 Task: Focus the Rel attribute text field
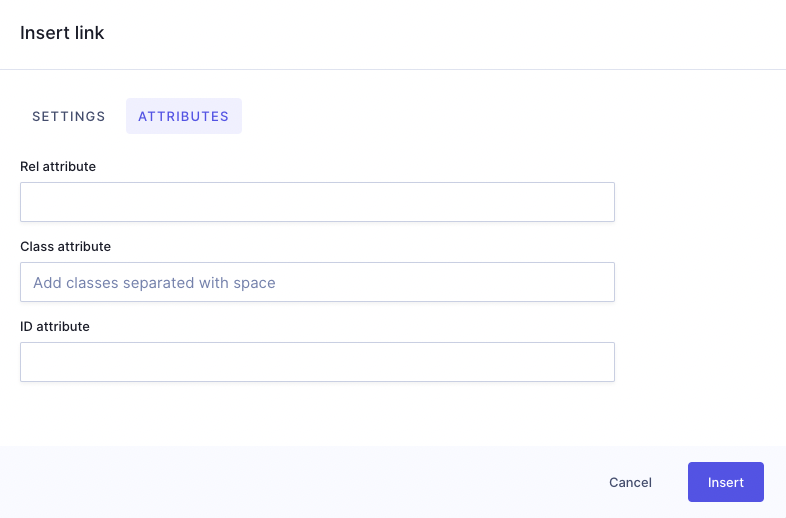tap(317, 202)
